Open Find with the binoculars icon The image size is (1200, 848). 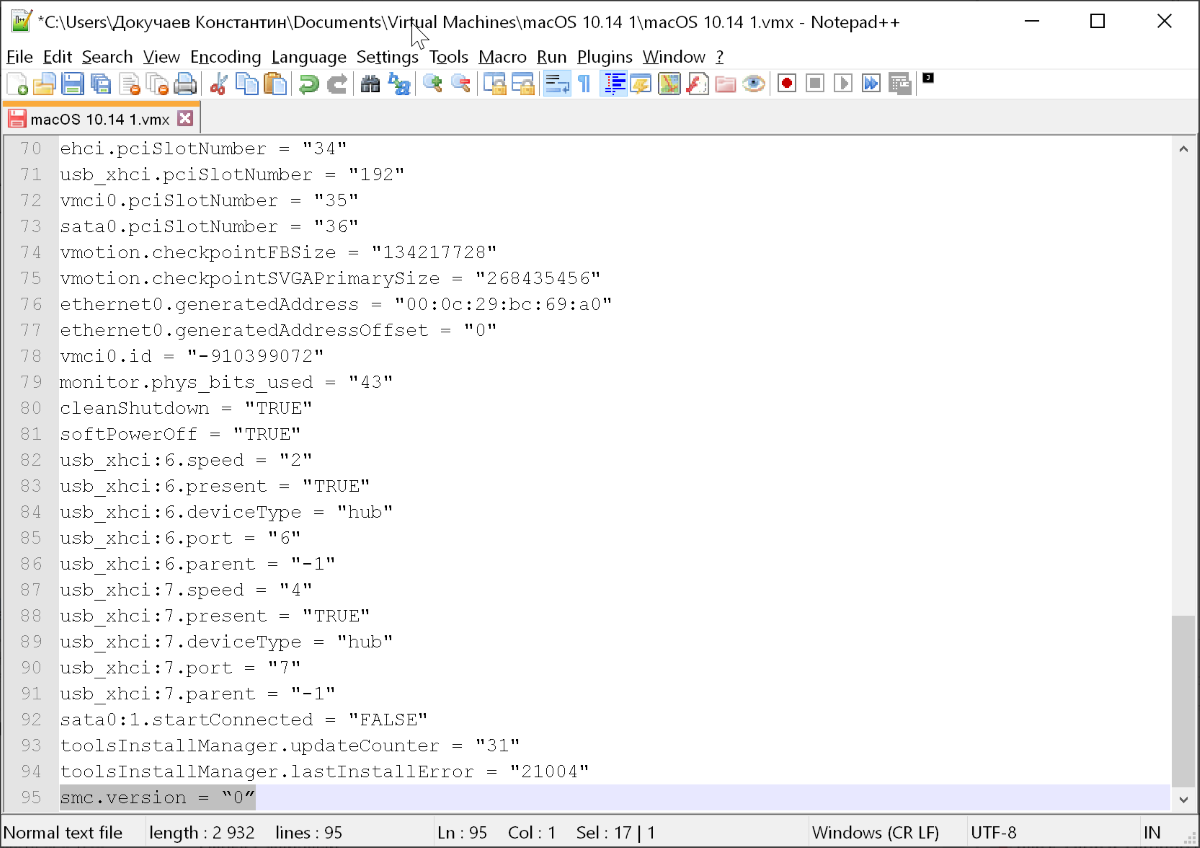[x=371, y=84]
